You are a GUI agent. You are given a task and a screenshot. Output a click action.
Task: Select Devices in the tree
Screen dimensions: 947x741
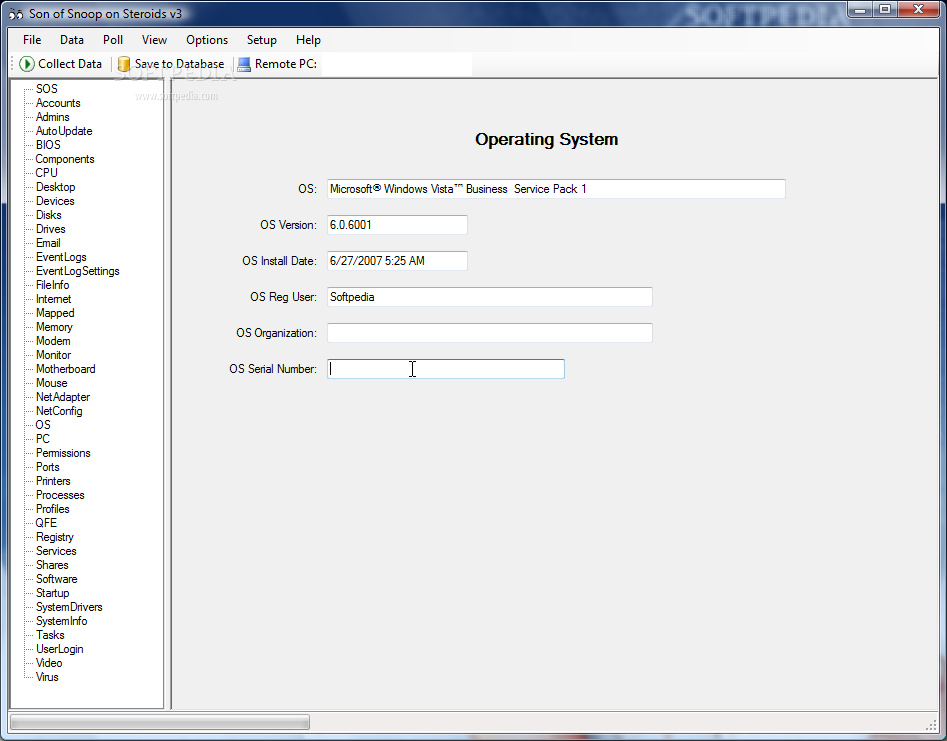[55, 201]
